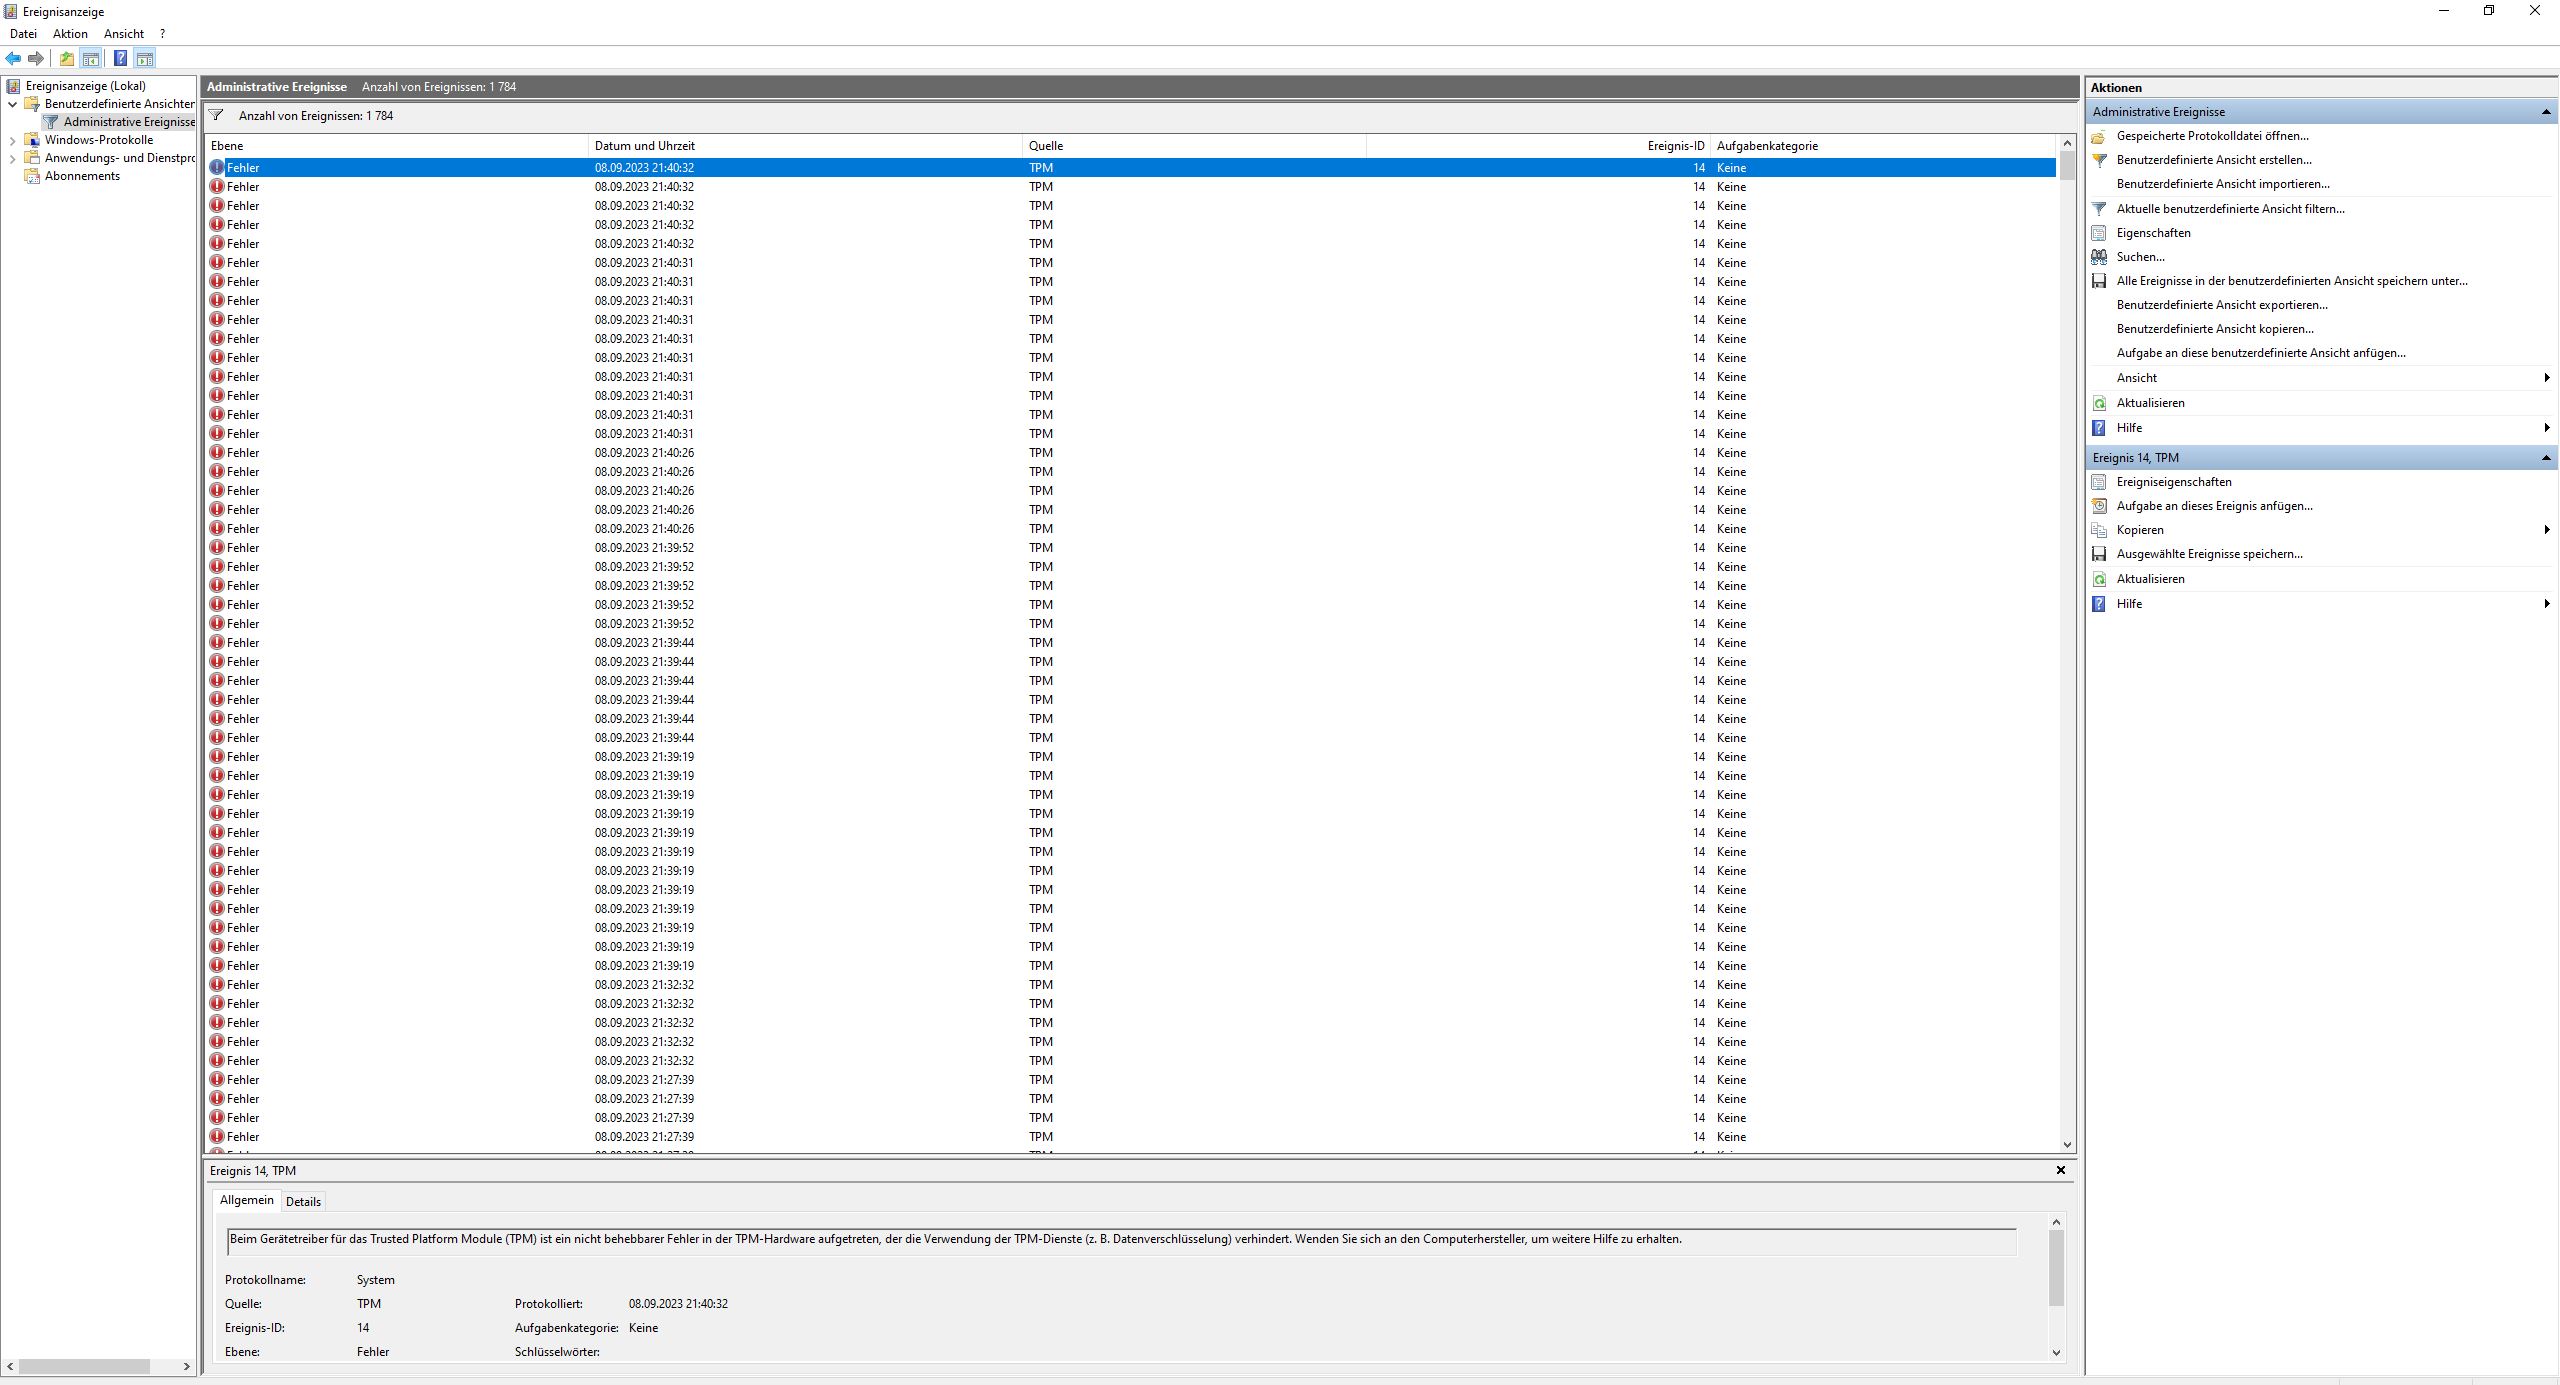
Task: Toggle the console tree pane toolbar icon
Action: tap(91, 58)
